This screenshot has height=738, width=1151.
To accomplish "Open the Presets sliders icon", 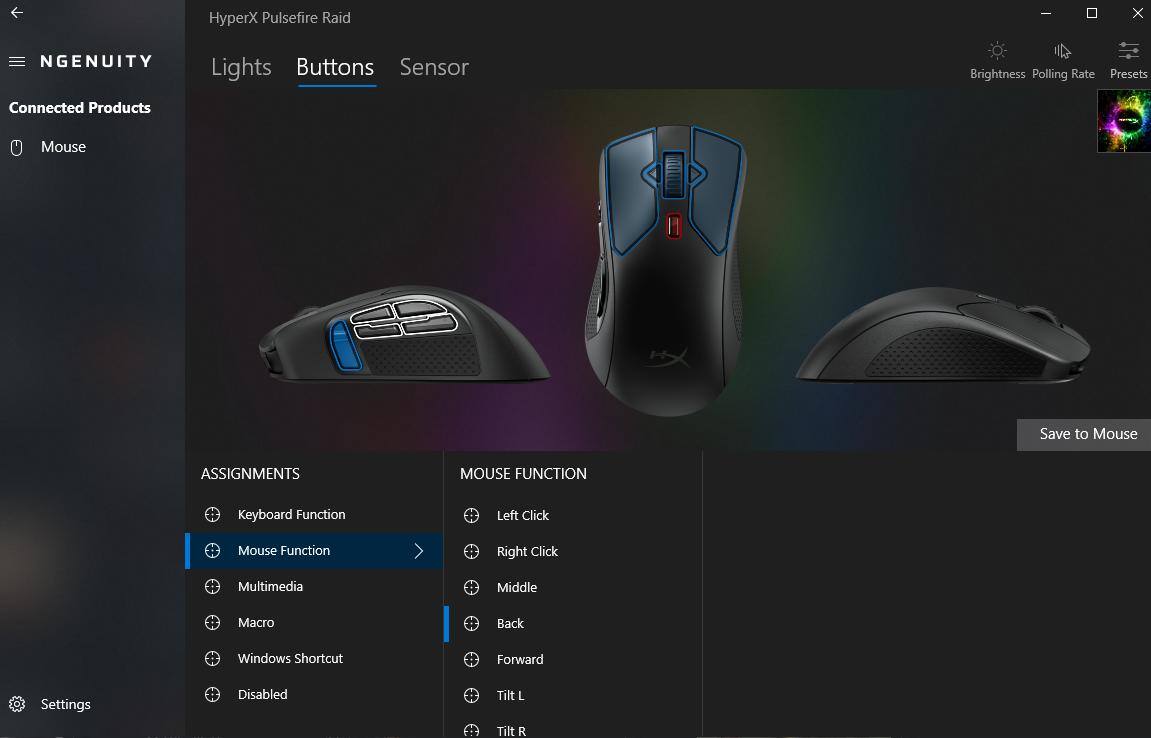I will tap(1128, 51).
